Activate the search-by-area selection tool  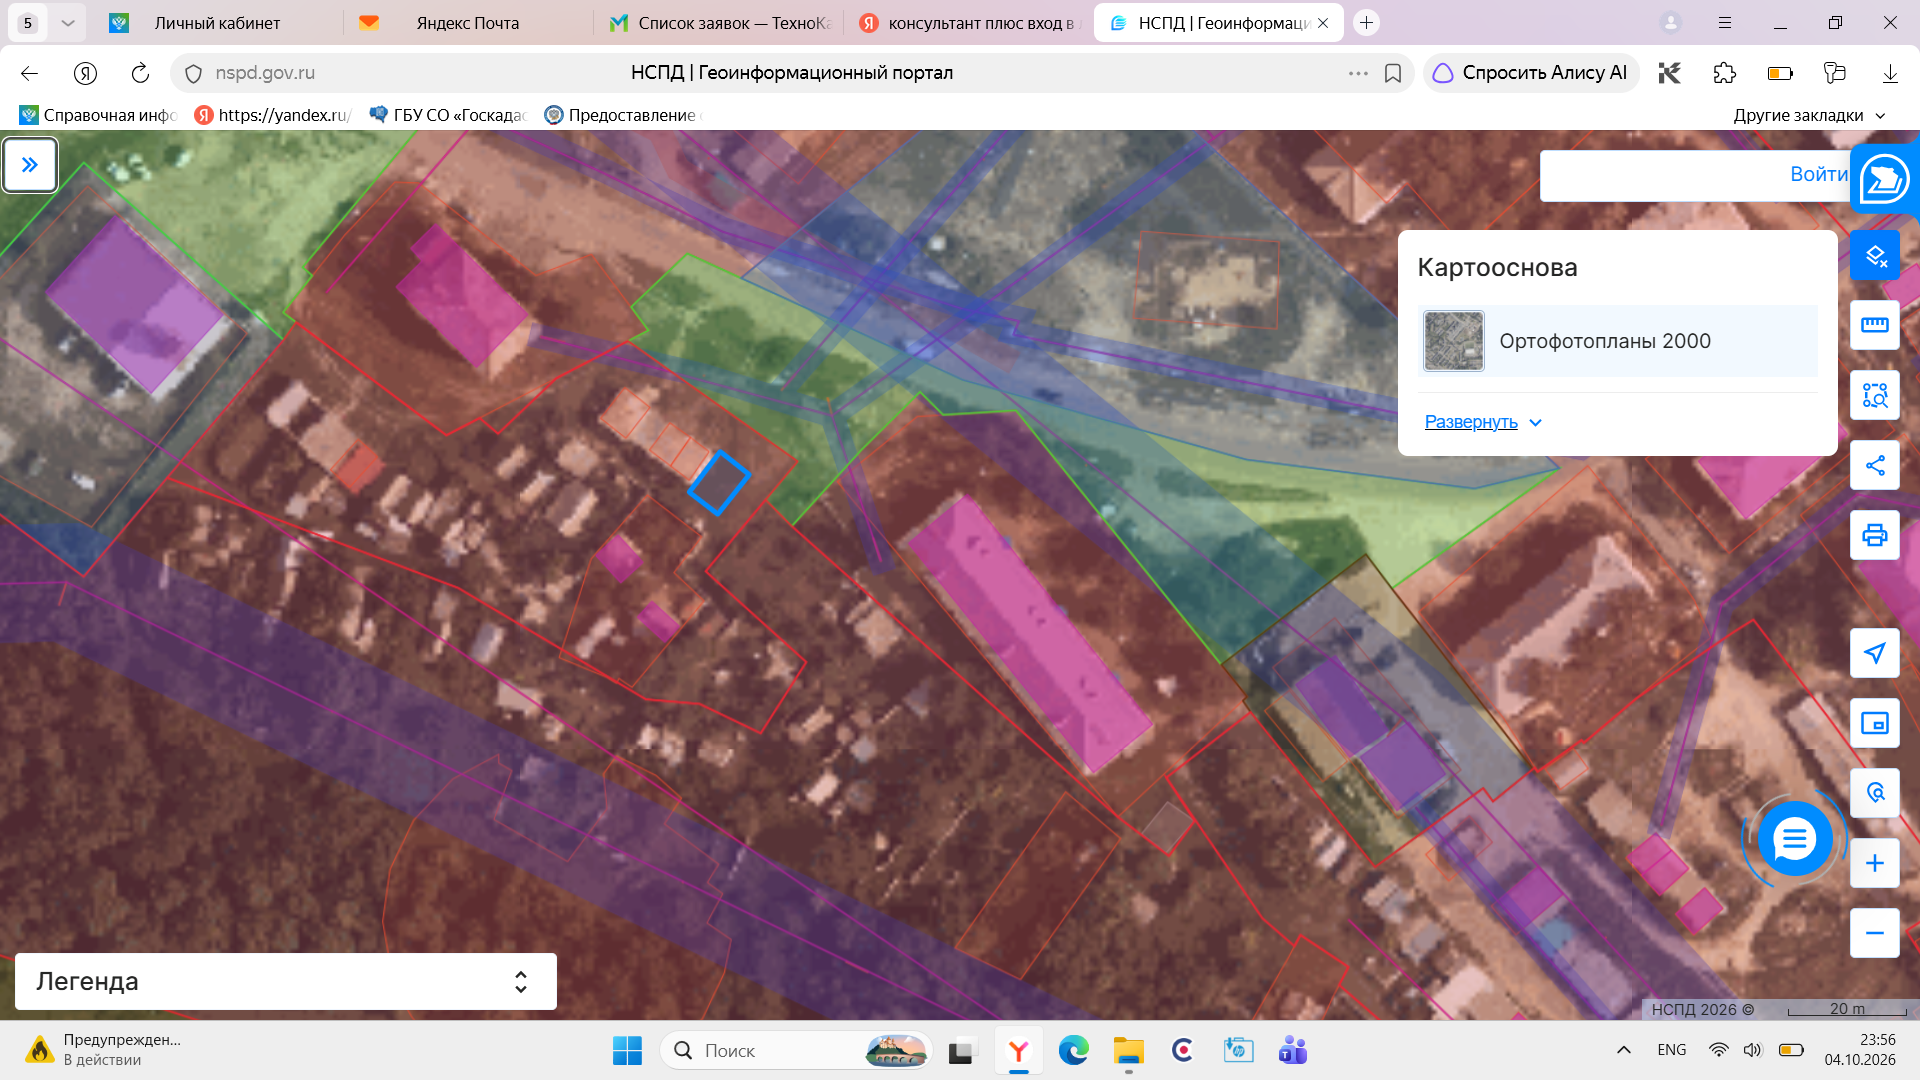(x=1874, y=395)
